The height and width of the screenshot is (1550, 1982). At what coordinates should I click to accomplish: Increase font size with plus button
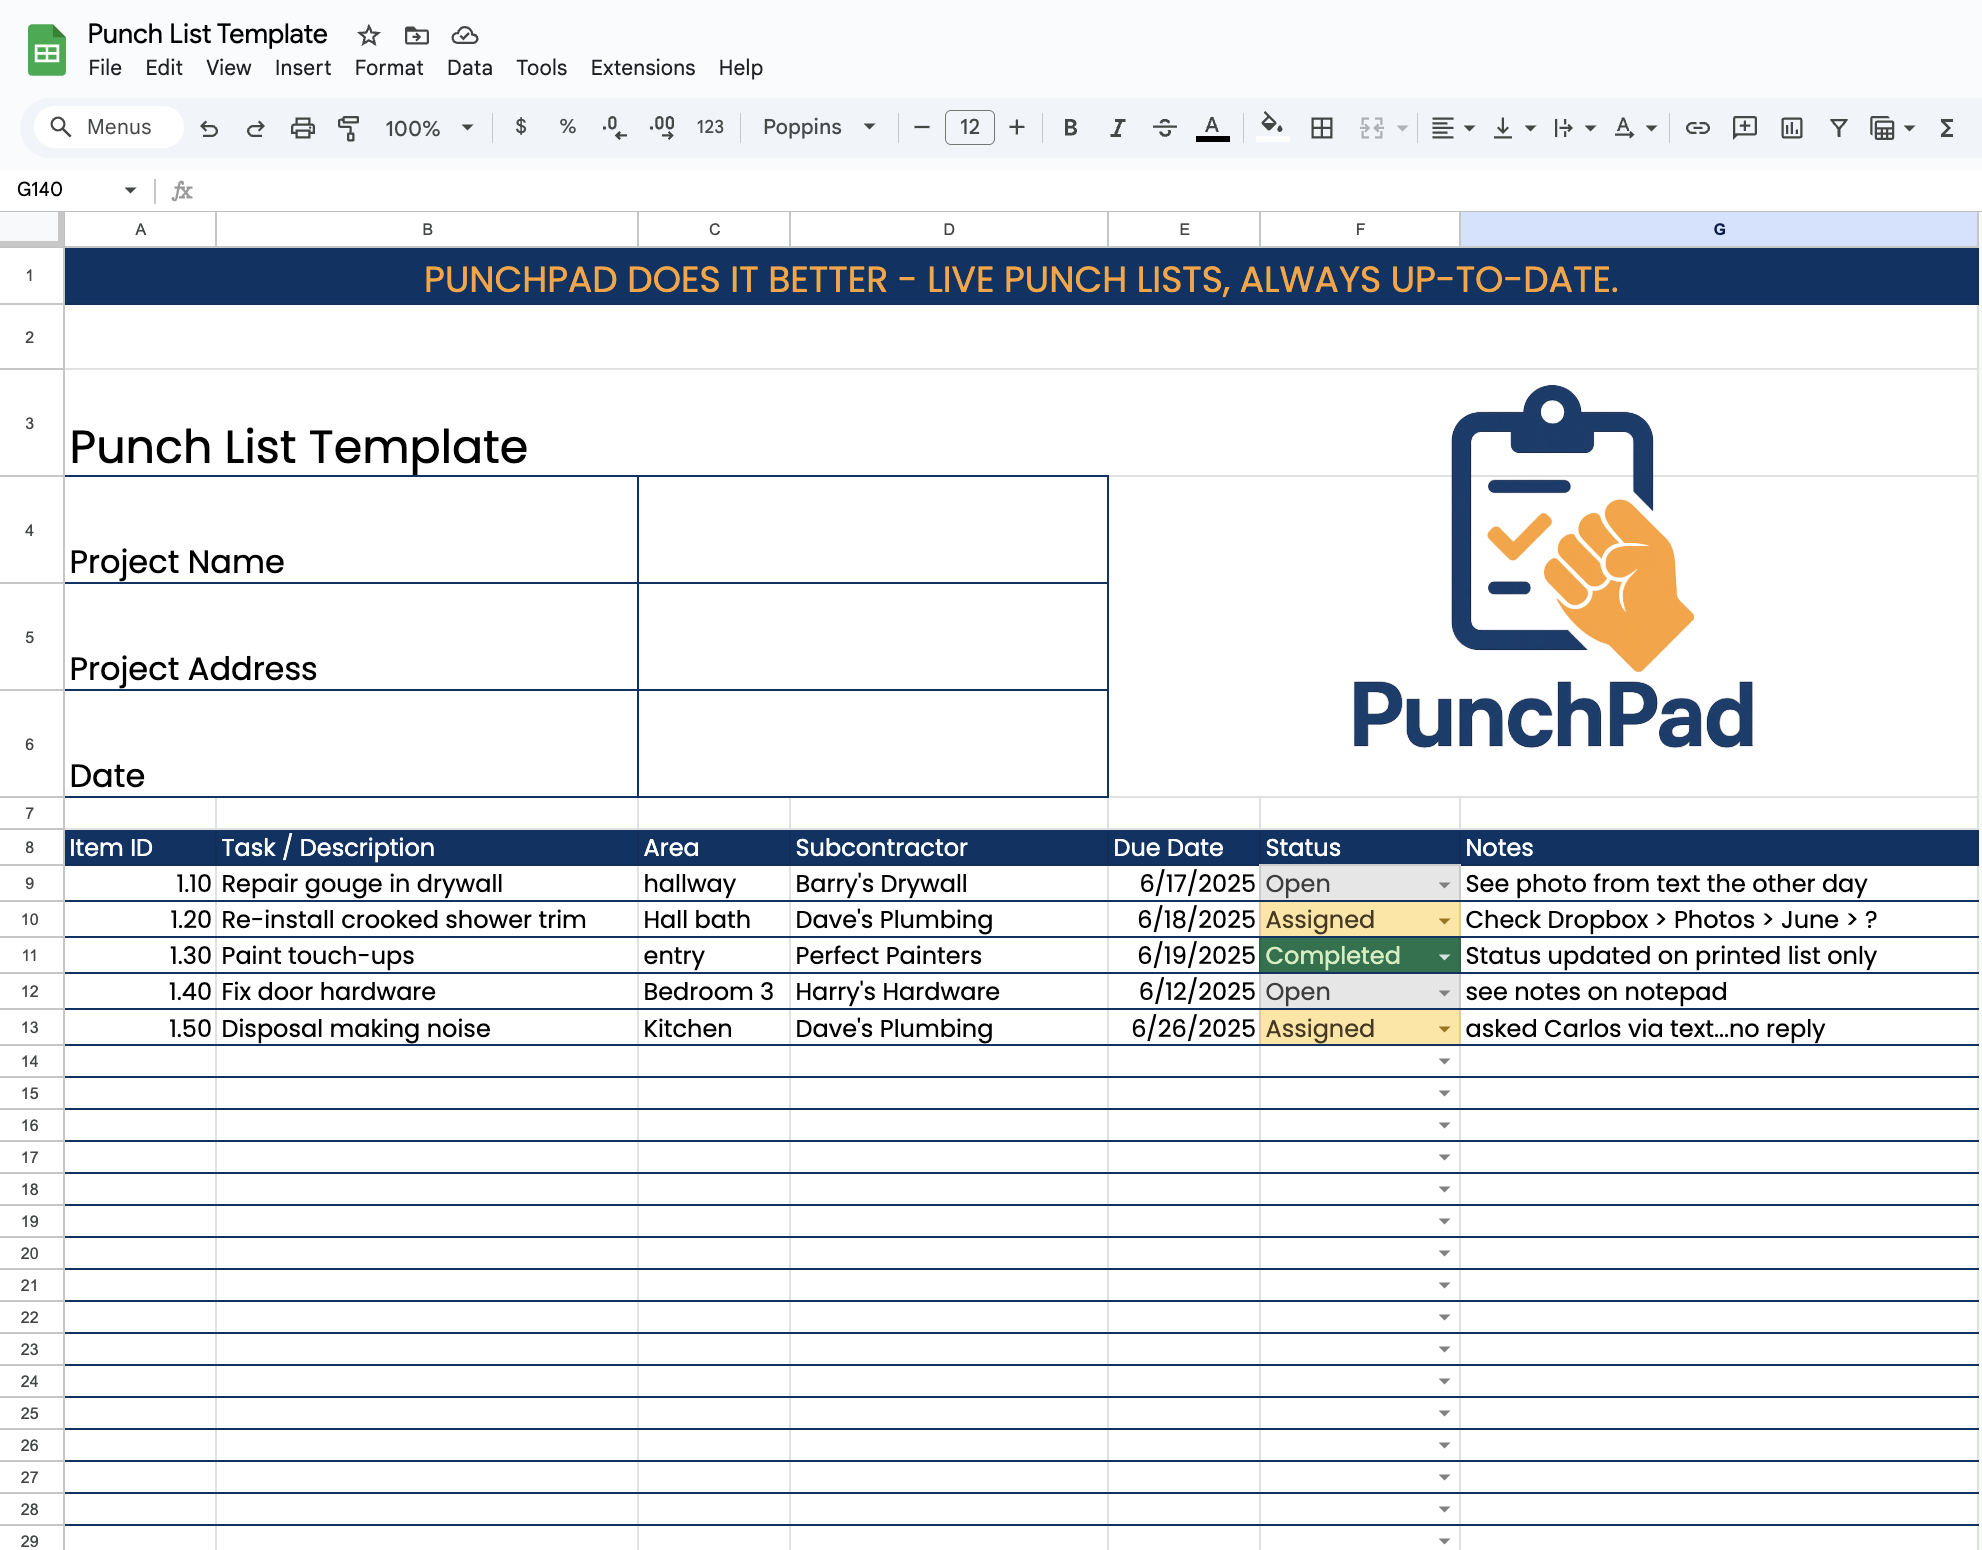(x=1017, y=127)
